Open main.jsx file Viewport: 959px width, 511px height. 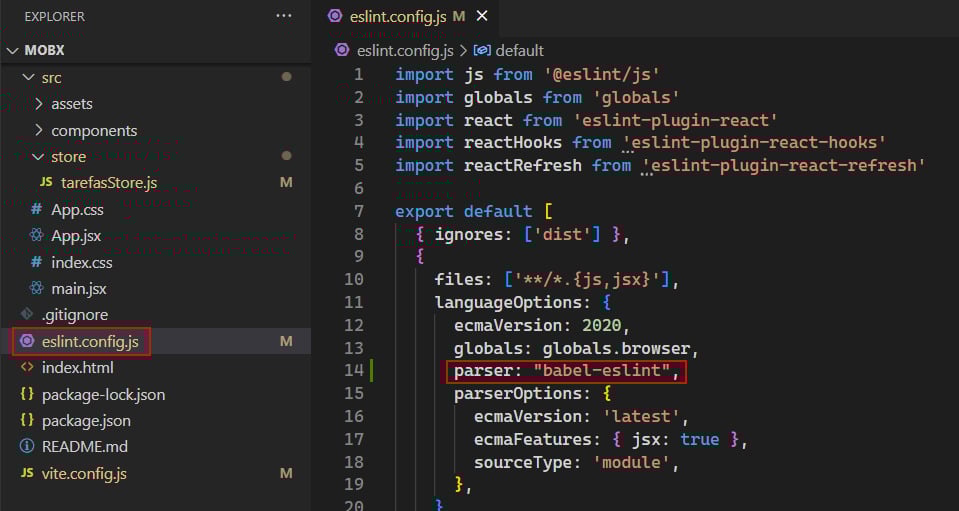coord(79,289)
